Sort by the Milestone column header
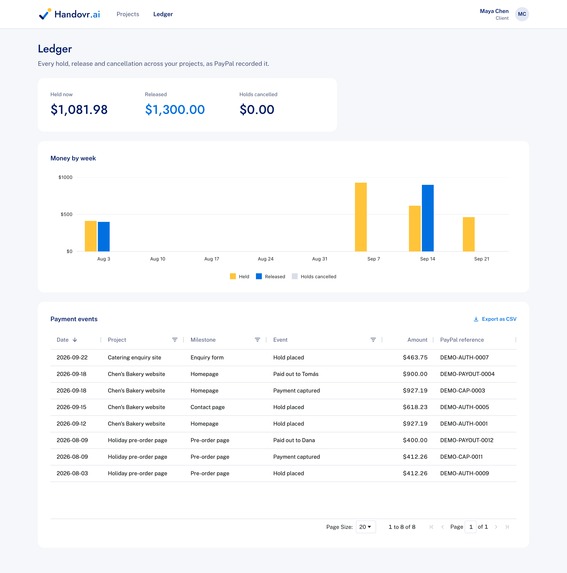This screenshot has height=573, width=567. point(203,340)
